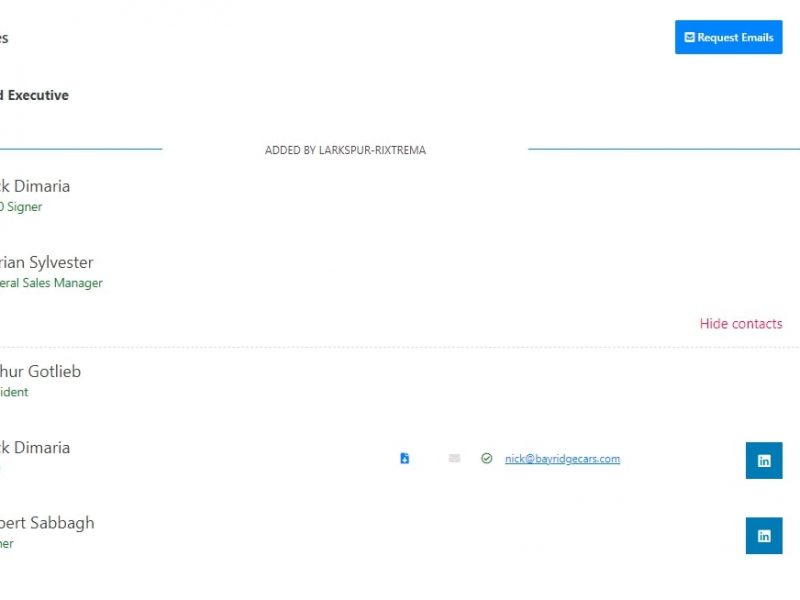Select the Dimaria contact beside the email address
800x600 pixels.
(35, 447)
